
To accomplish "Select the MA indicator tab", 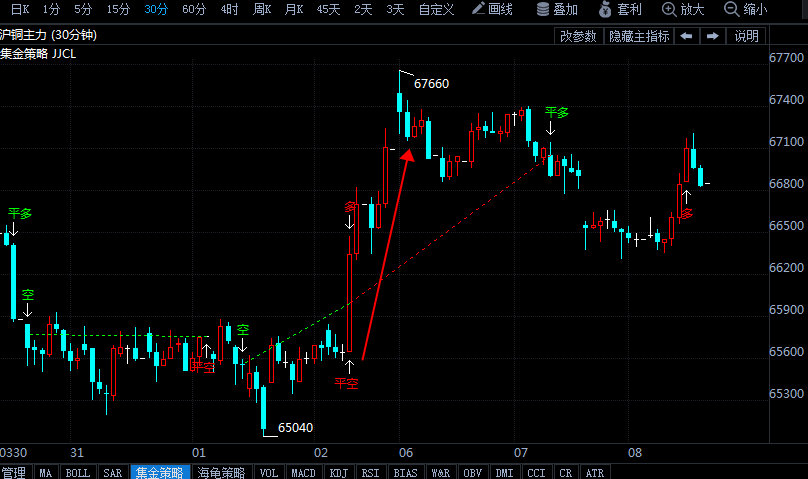I will (46, 472).
